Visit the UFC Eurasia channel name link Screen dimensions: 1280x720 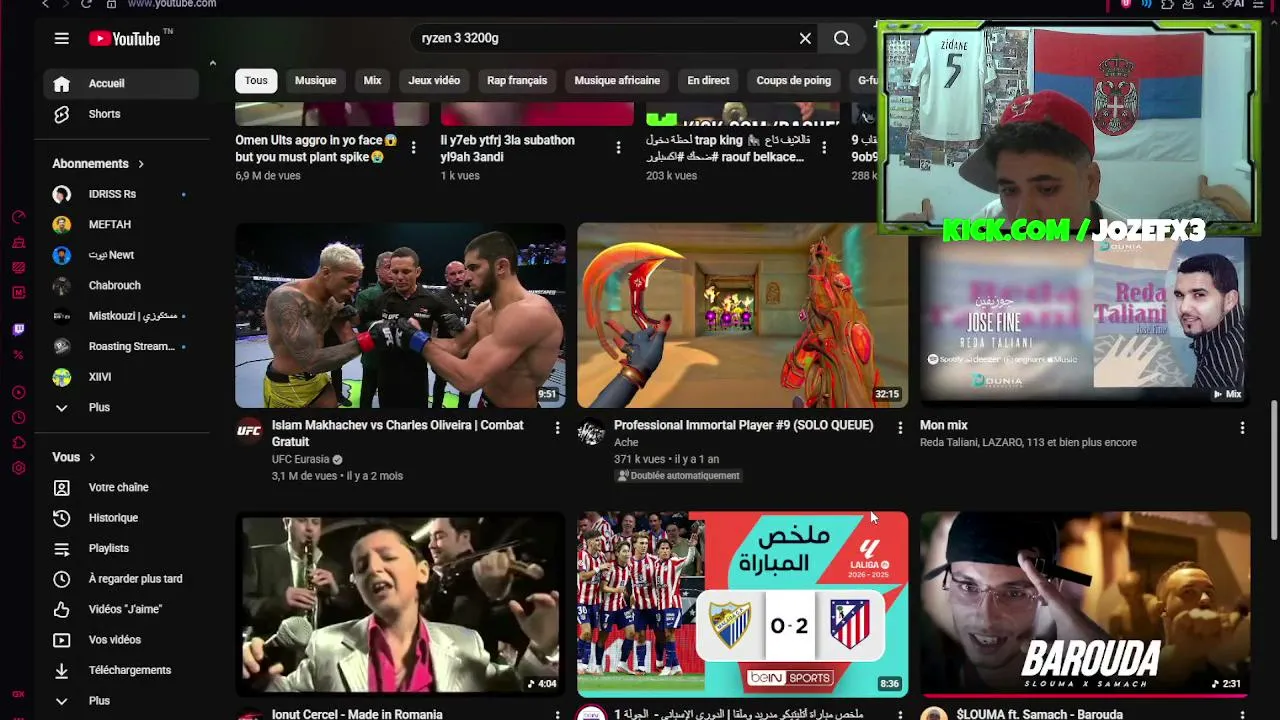click(300, 459)
